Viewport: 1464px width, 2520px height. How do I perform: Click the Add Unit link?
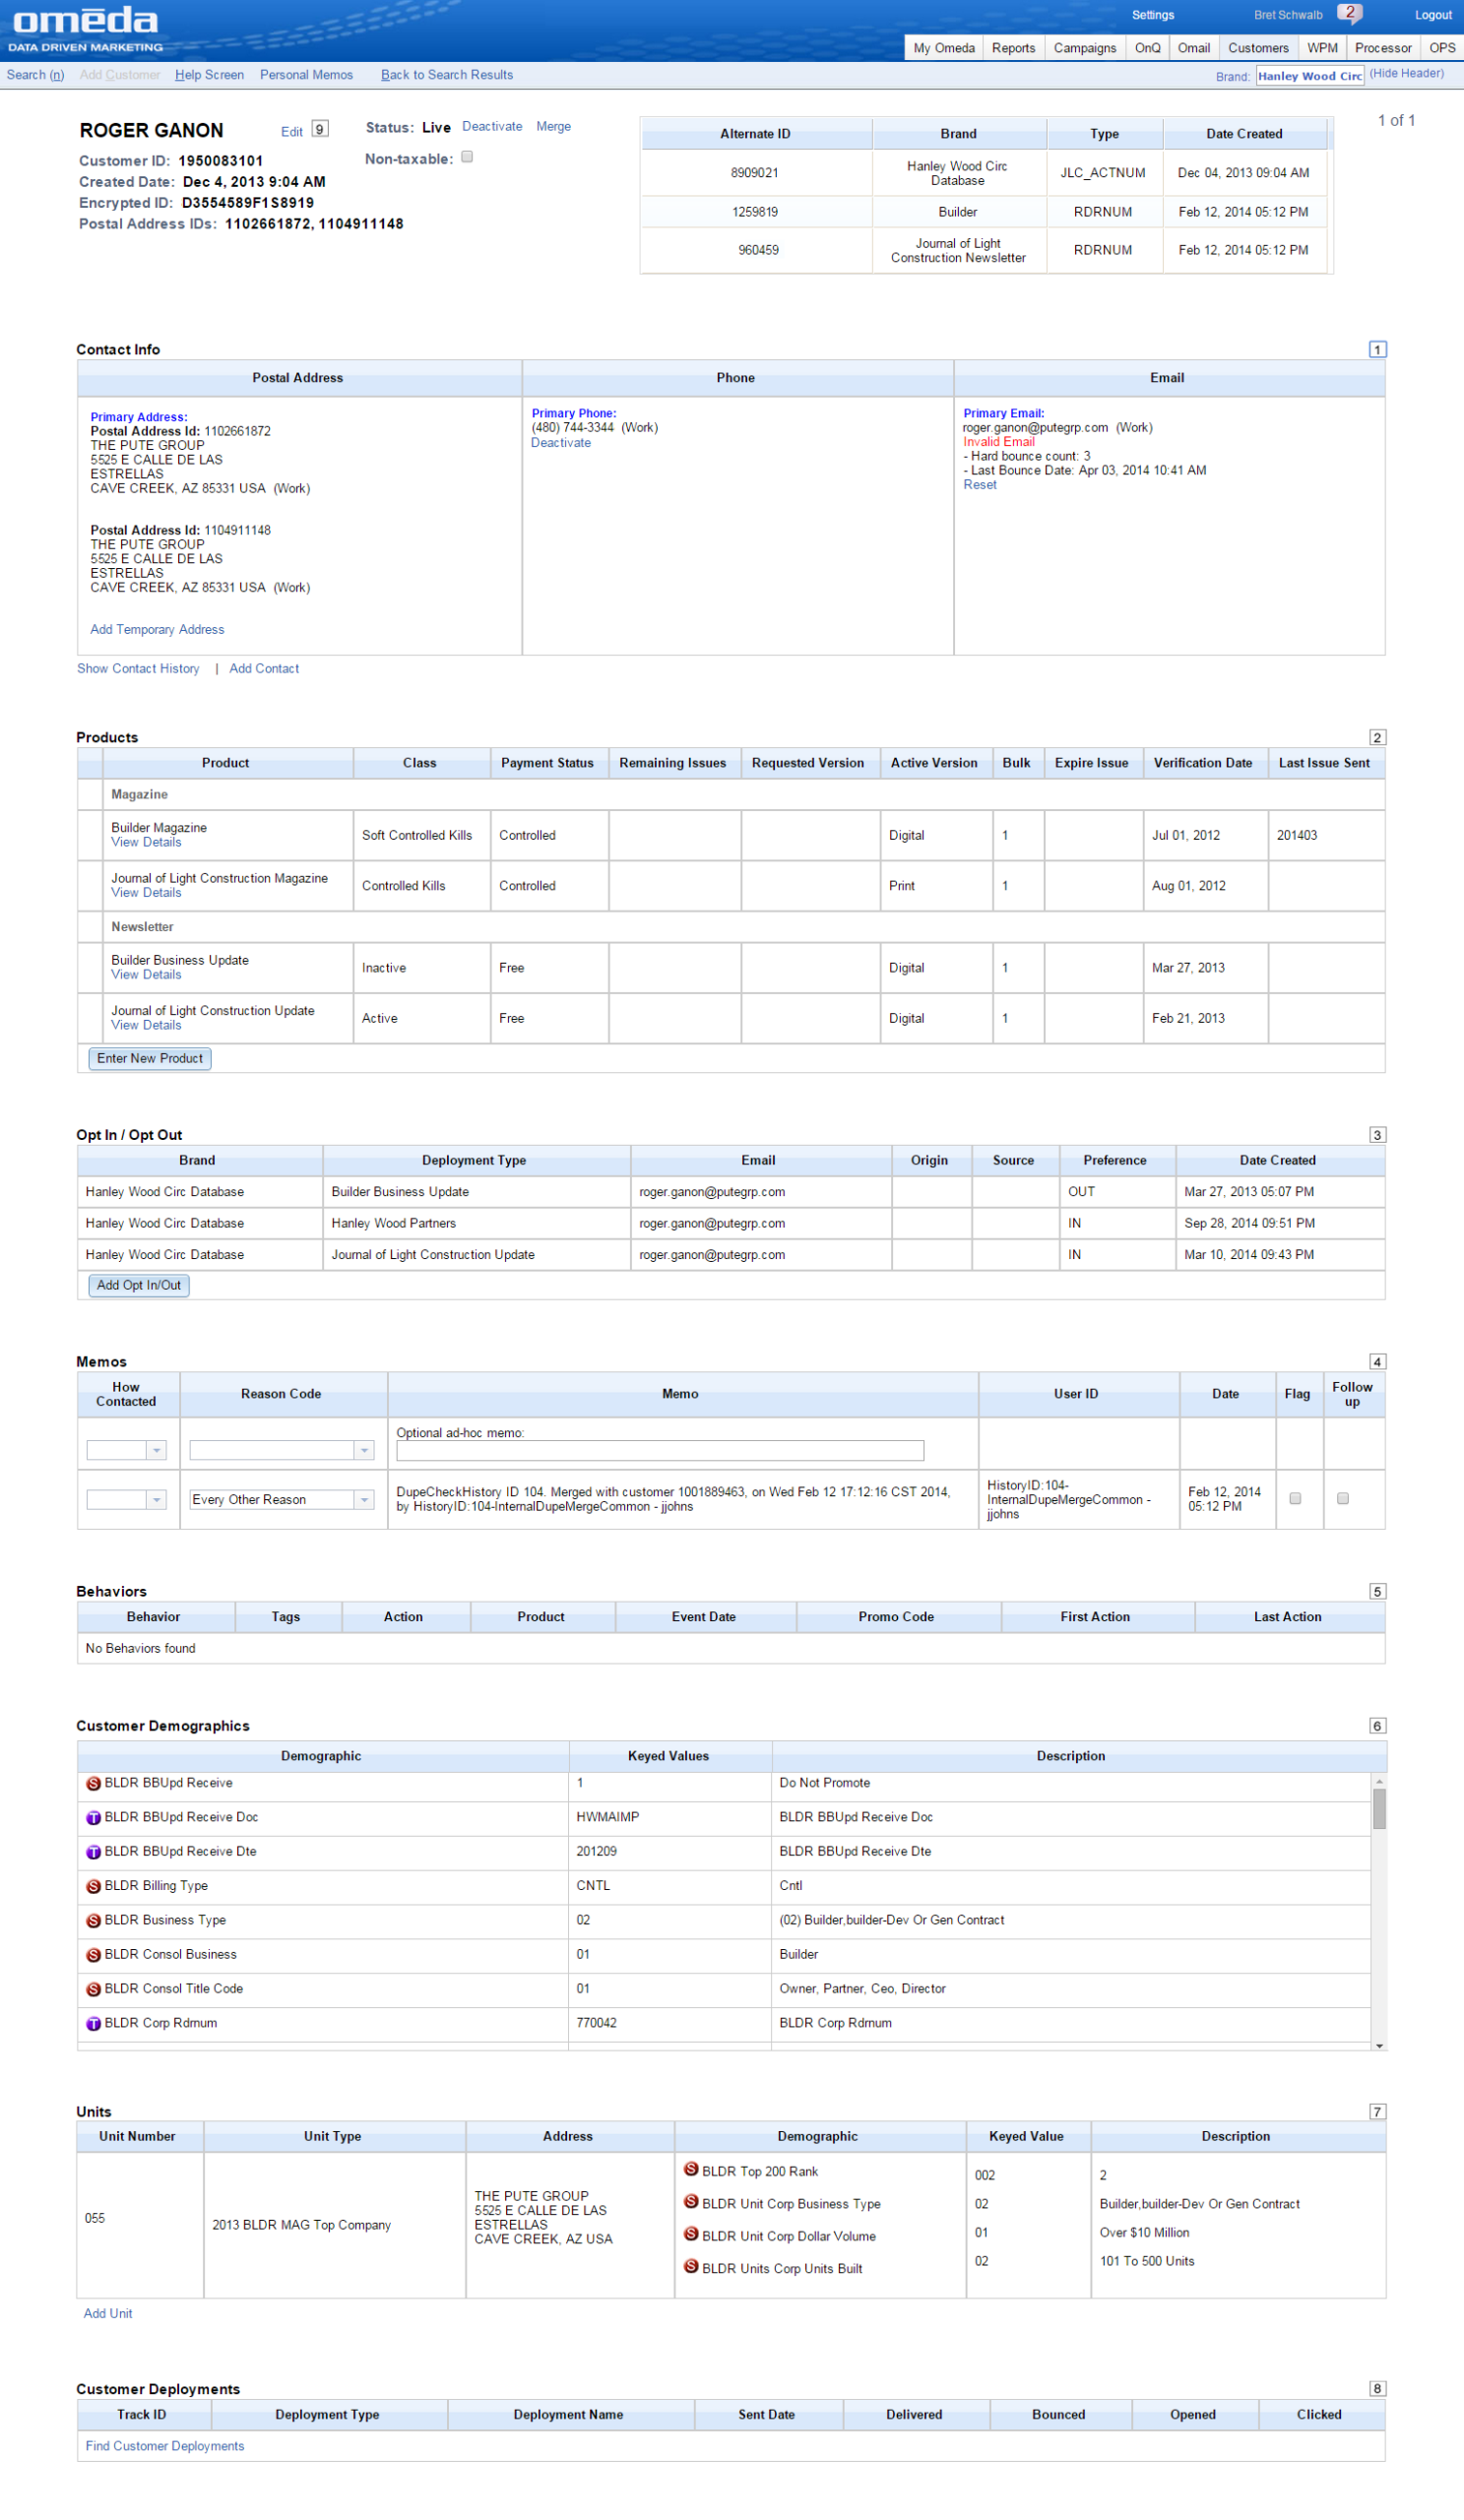pyautogui.click(x=108, y=2314)
